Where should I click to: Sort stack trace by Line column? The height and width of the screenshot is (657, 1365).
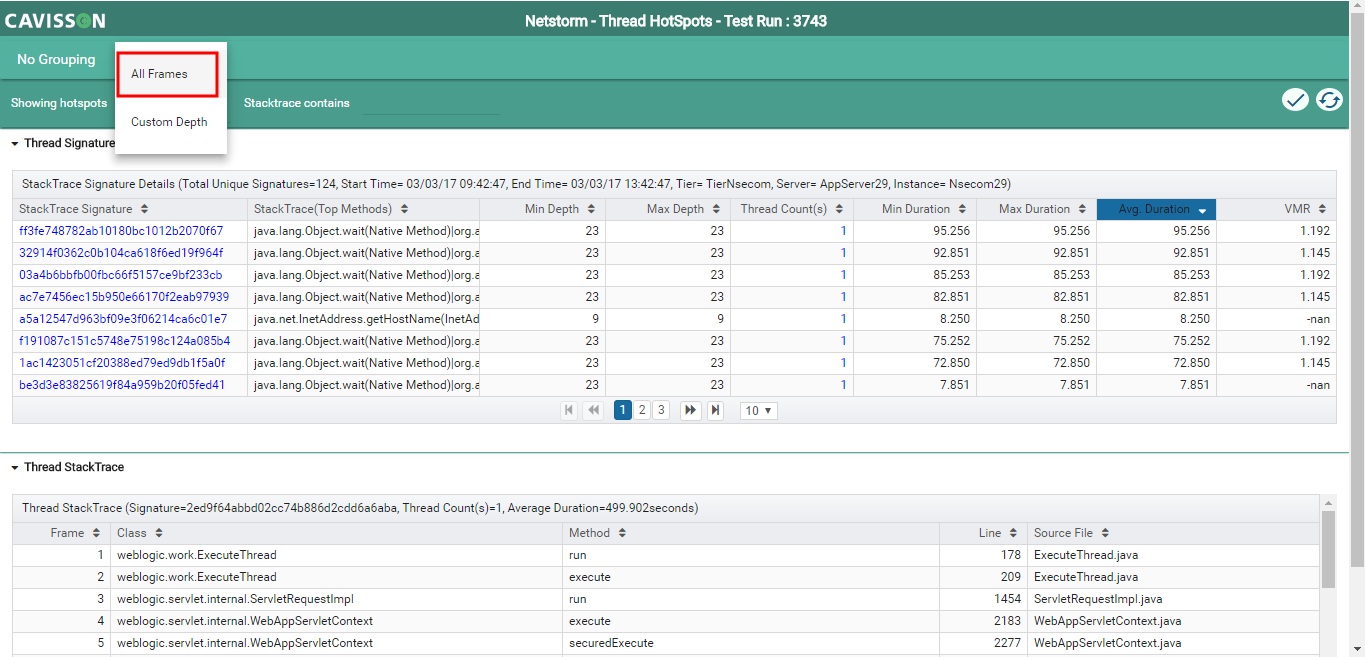pos(1013,533)
